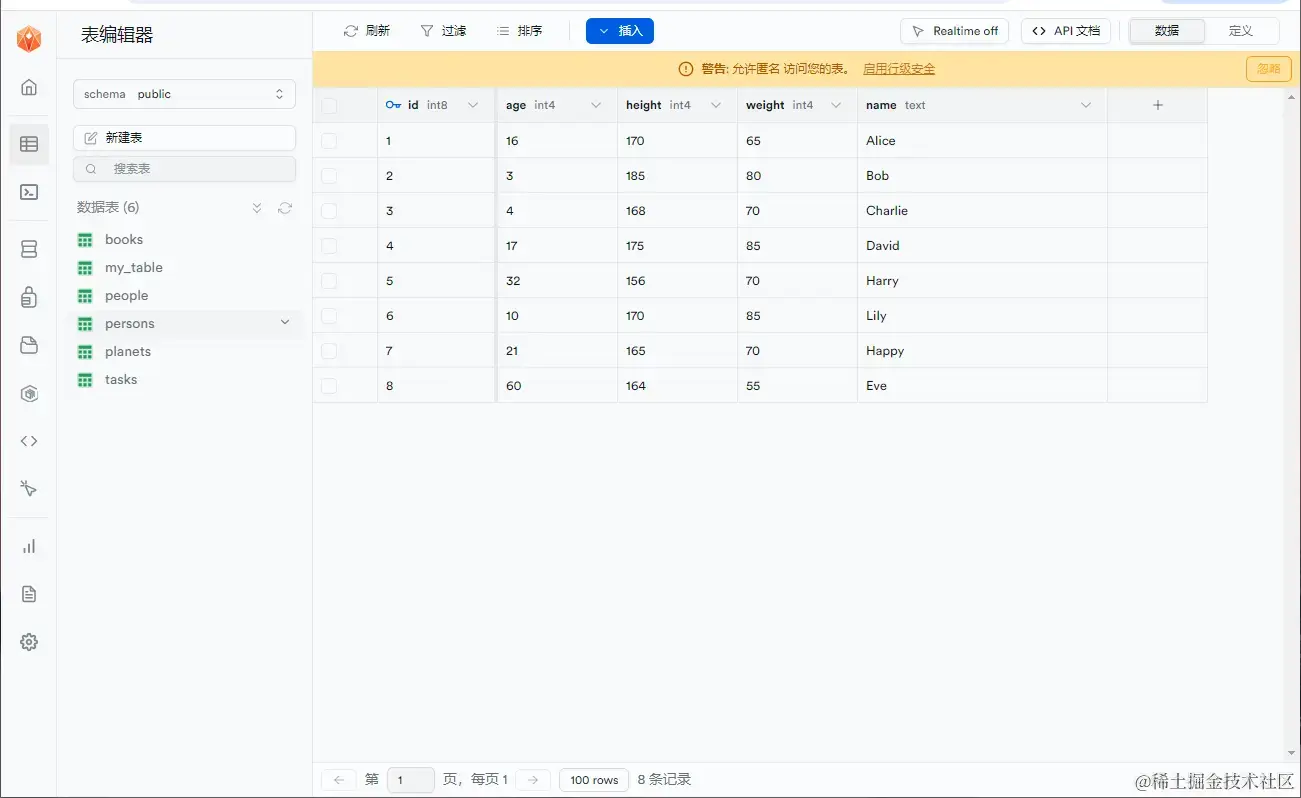The height and width of the screenshot is (798, 1301).
Task: Open the API code brackets sidebar icon
Action: 29,441
